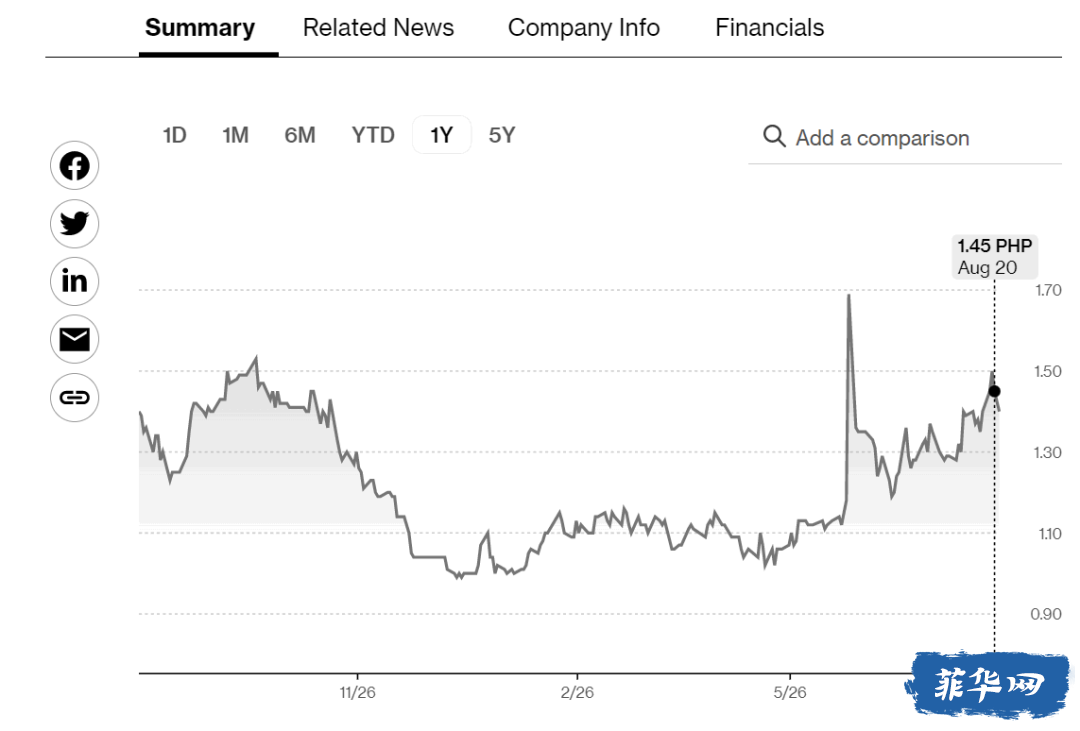
Task: Share via the Twitter bird icon
Action: (74, 224)
